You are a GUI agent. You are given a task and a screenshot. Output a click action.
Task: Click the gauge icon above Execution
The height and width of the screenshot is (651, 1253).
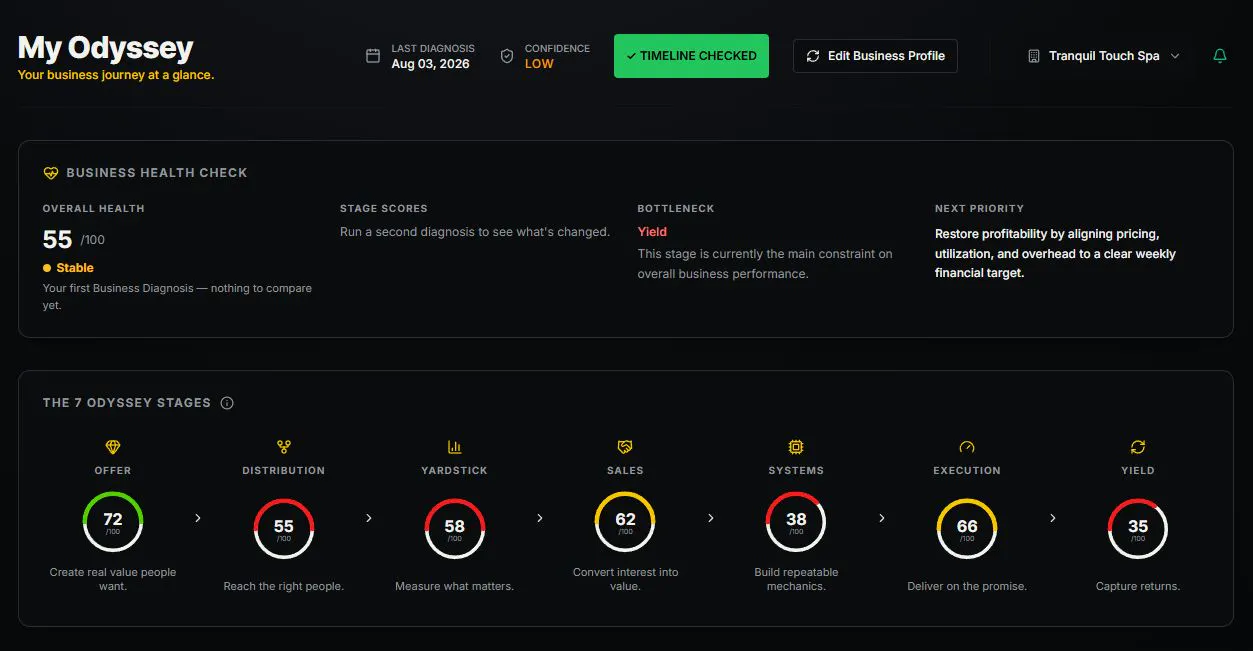pos(967,447)
